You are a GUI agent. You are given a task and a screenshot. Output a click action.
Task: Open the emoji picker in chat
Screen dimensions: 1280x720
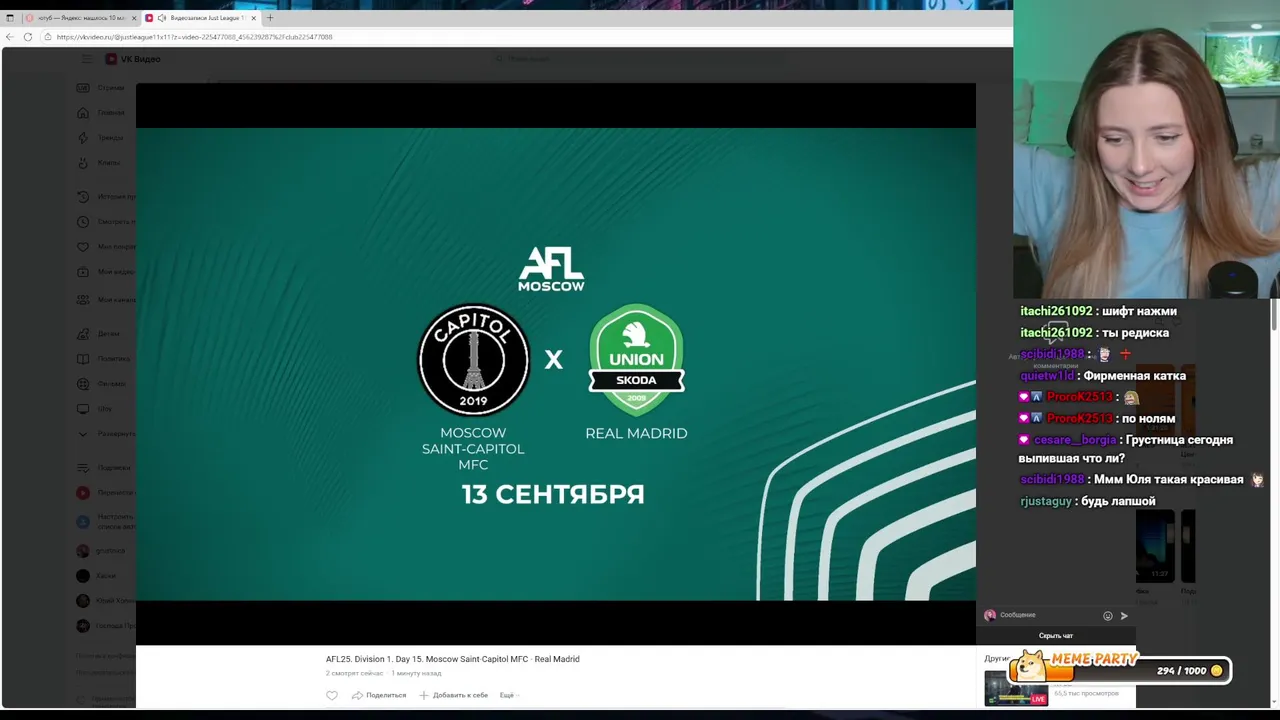(x=1107, y=616)
